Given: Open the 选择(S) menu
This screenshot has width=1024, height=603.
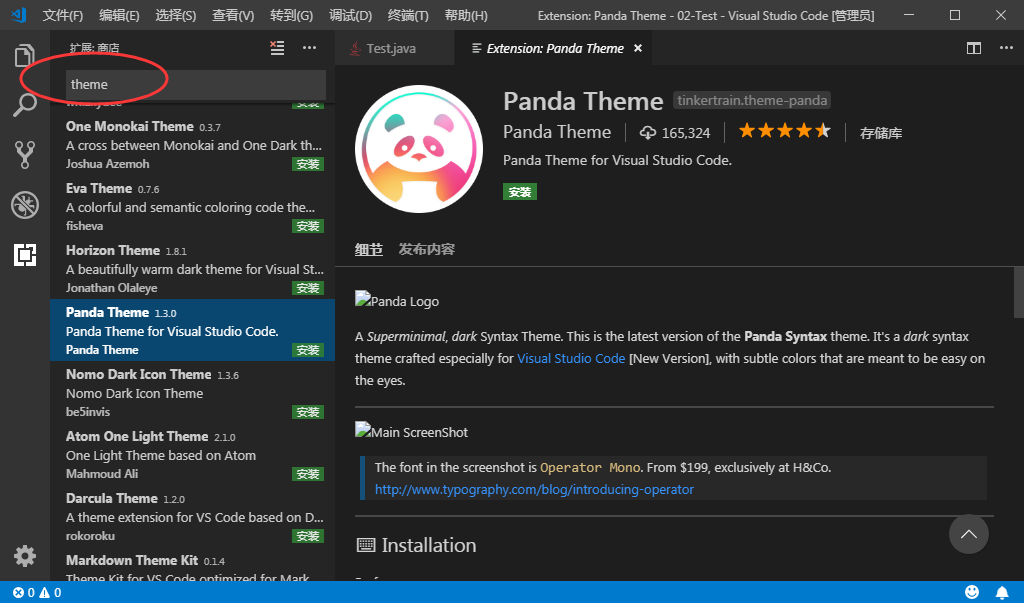Looking at the screenshot, I should pos(176,16).
